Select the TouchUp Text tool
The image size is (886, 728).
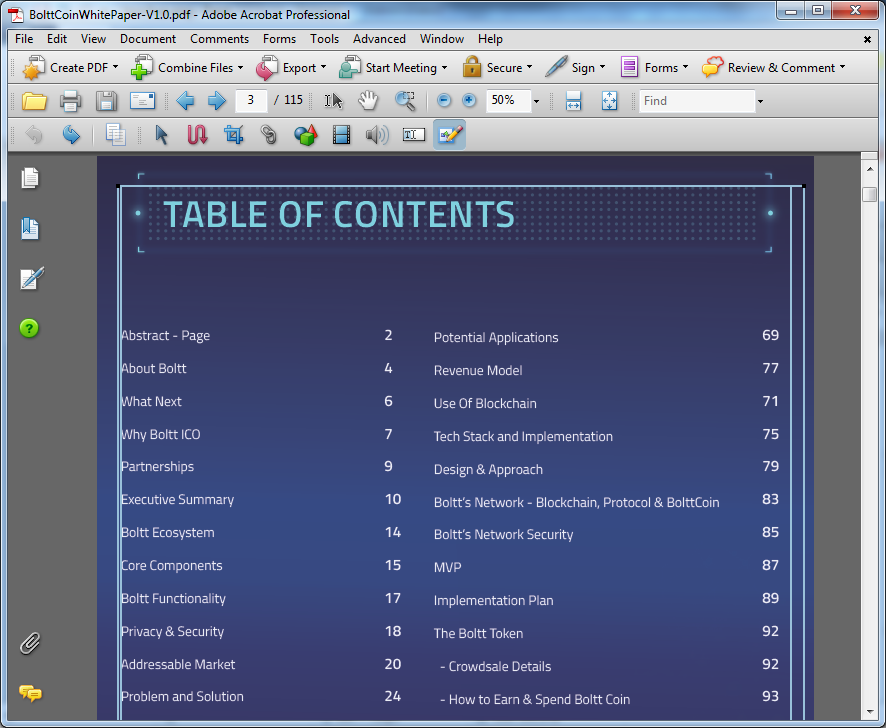point(414,135)
